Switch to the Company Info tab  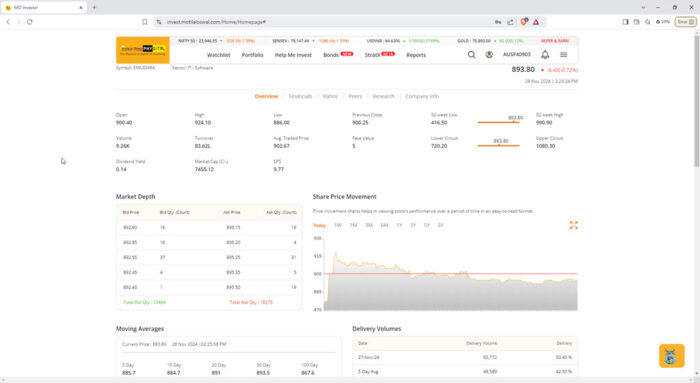tap(422, 96)
